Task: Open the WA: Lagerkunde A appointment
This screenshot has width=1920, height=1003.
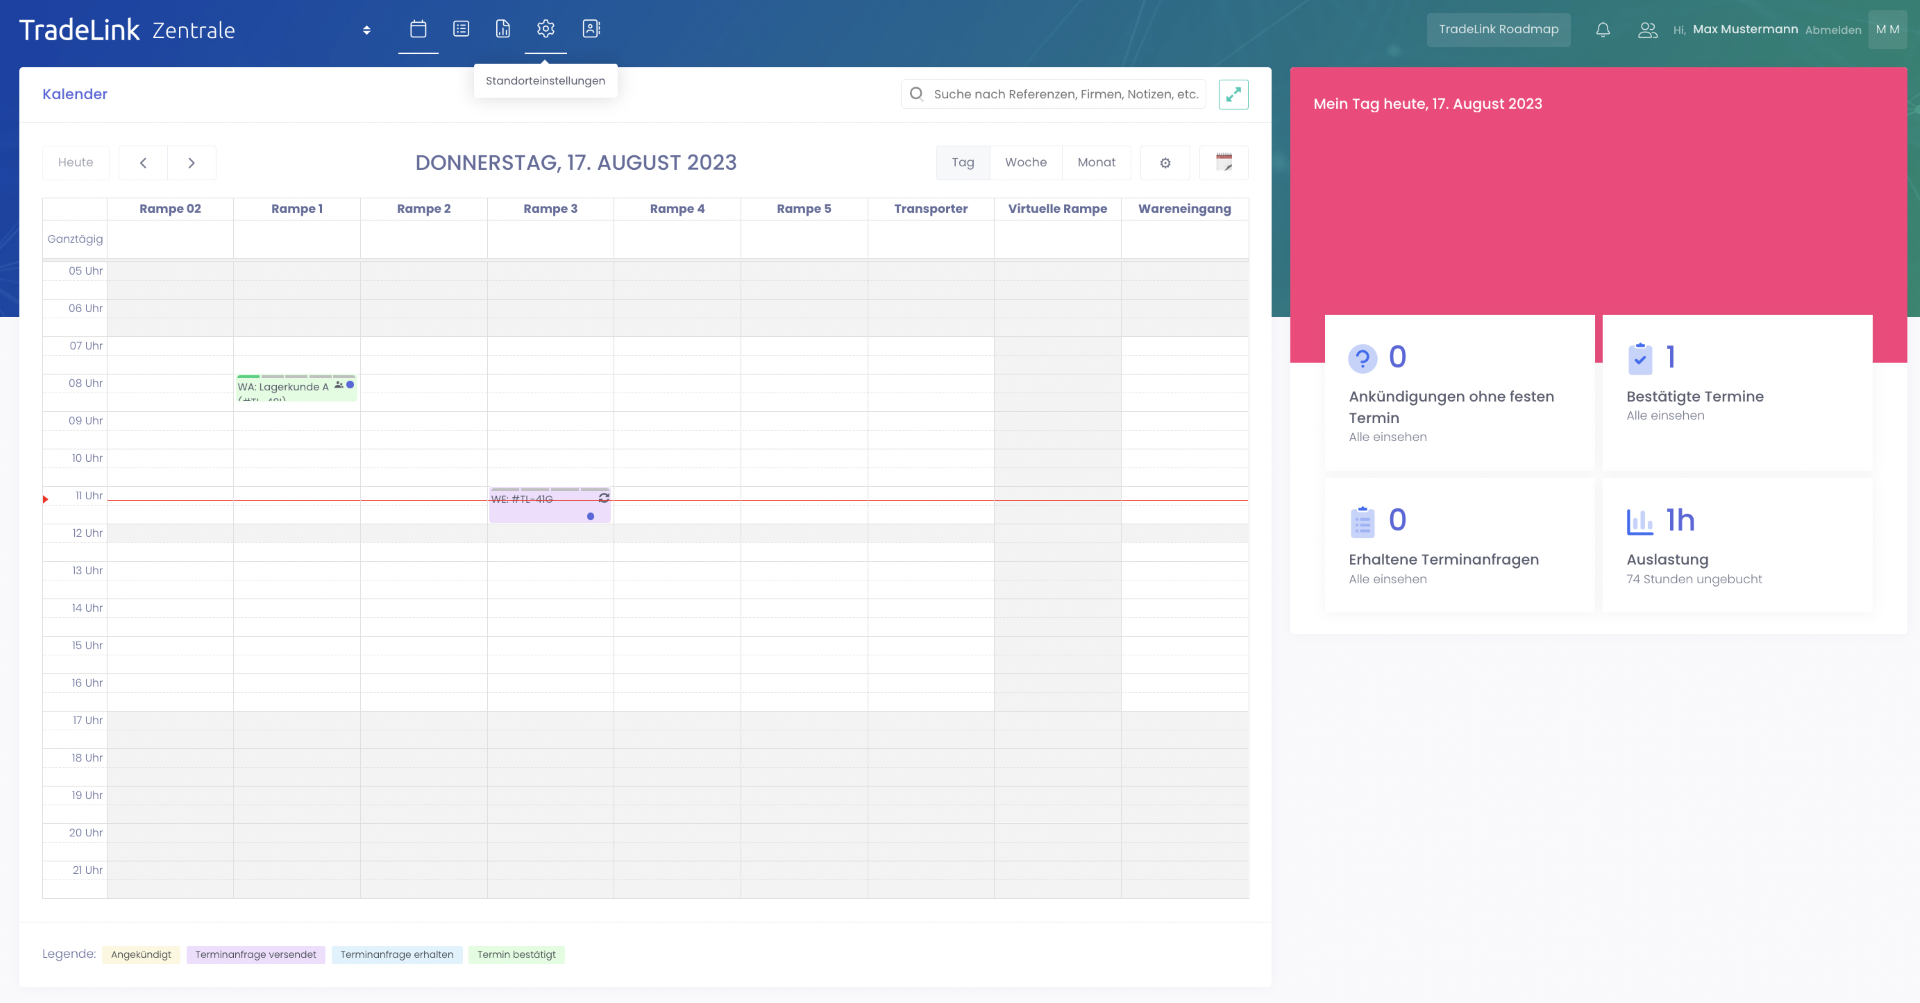Action: pos(285,388)
